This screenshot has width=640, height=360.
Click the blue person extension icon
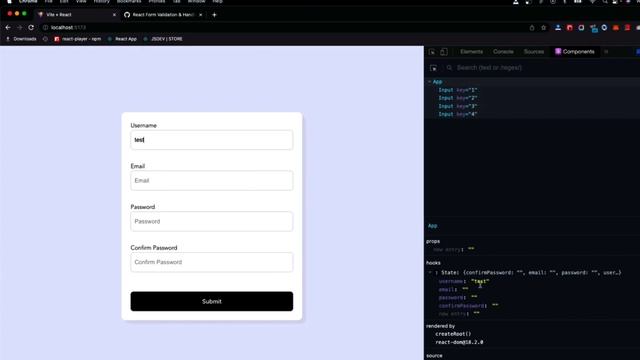tap(558, 27)
